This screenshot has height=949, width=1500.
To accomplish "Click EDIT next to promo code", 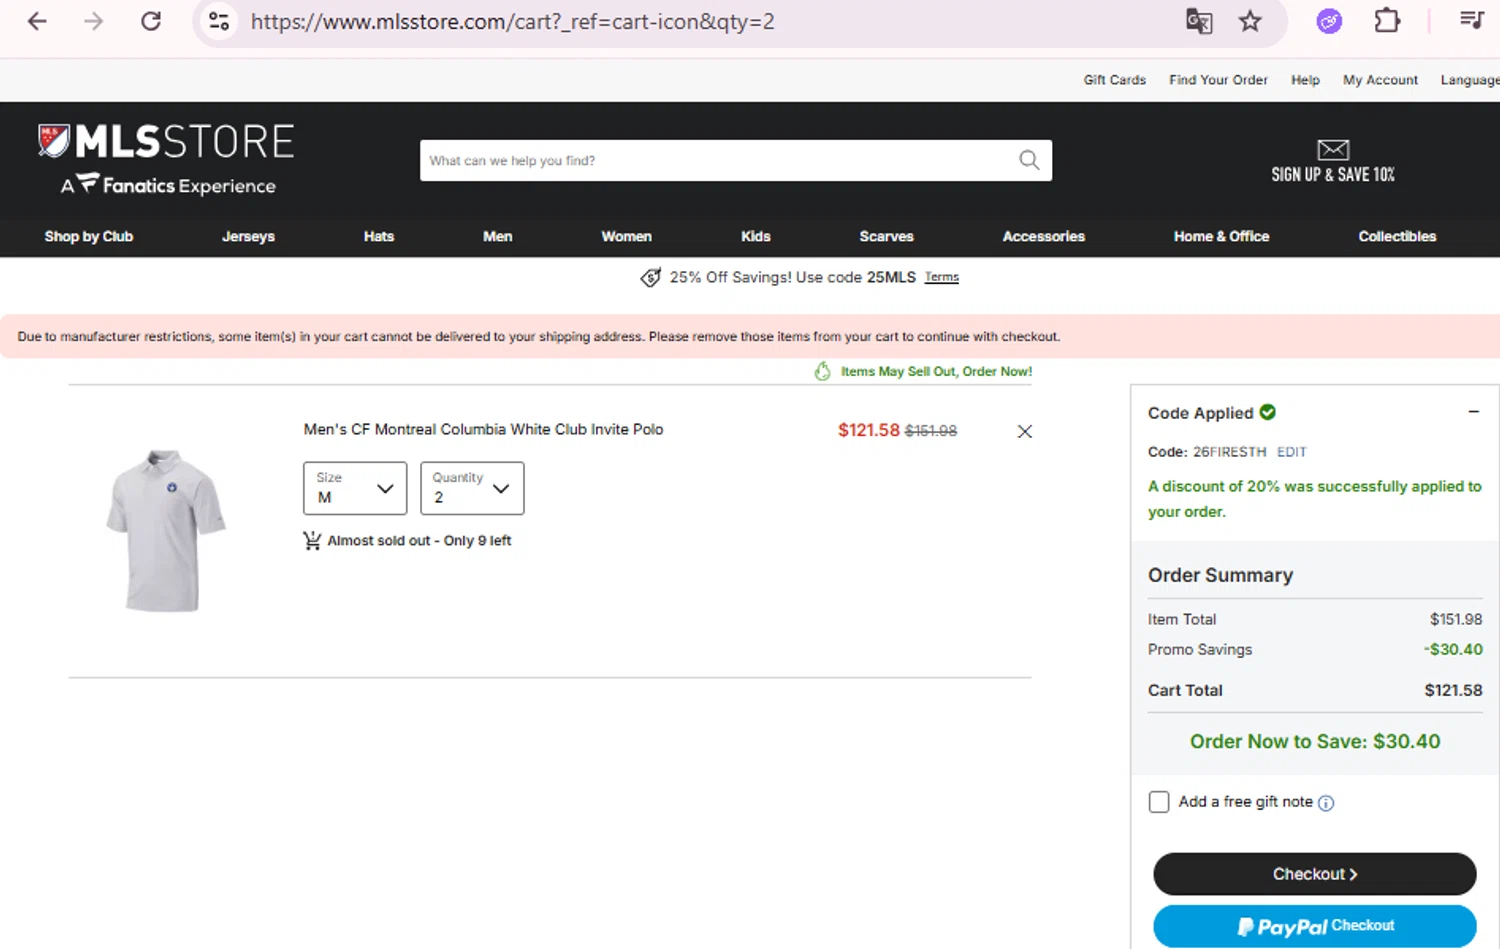I will tap(1292, 452).
